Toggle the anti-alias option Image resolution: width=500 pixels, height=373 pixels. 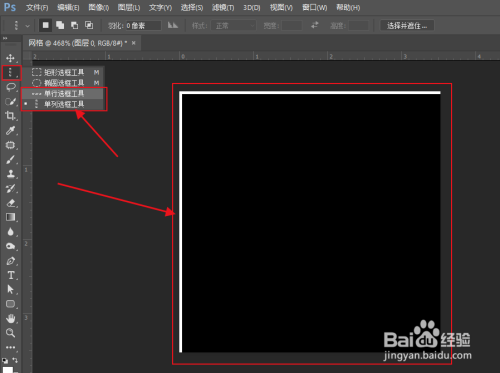(x=173, y=25)
